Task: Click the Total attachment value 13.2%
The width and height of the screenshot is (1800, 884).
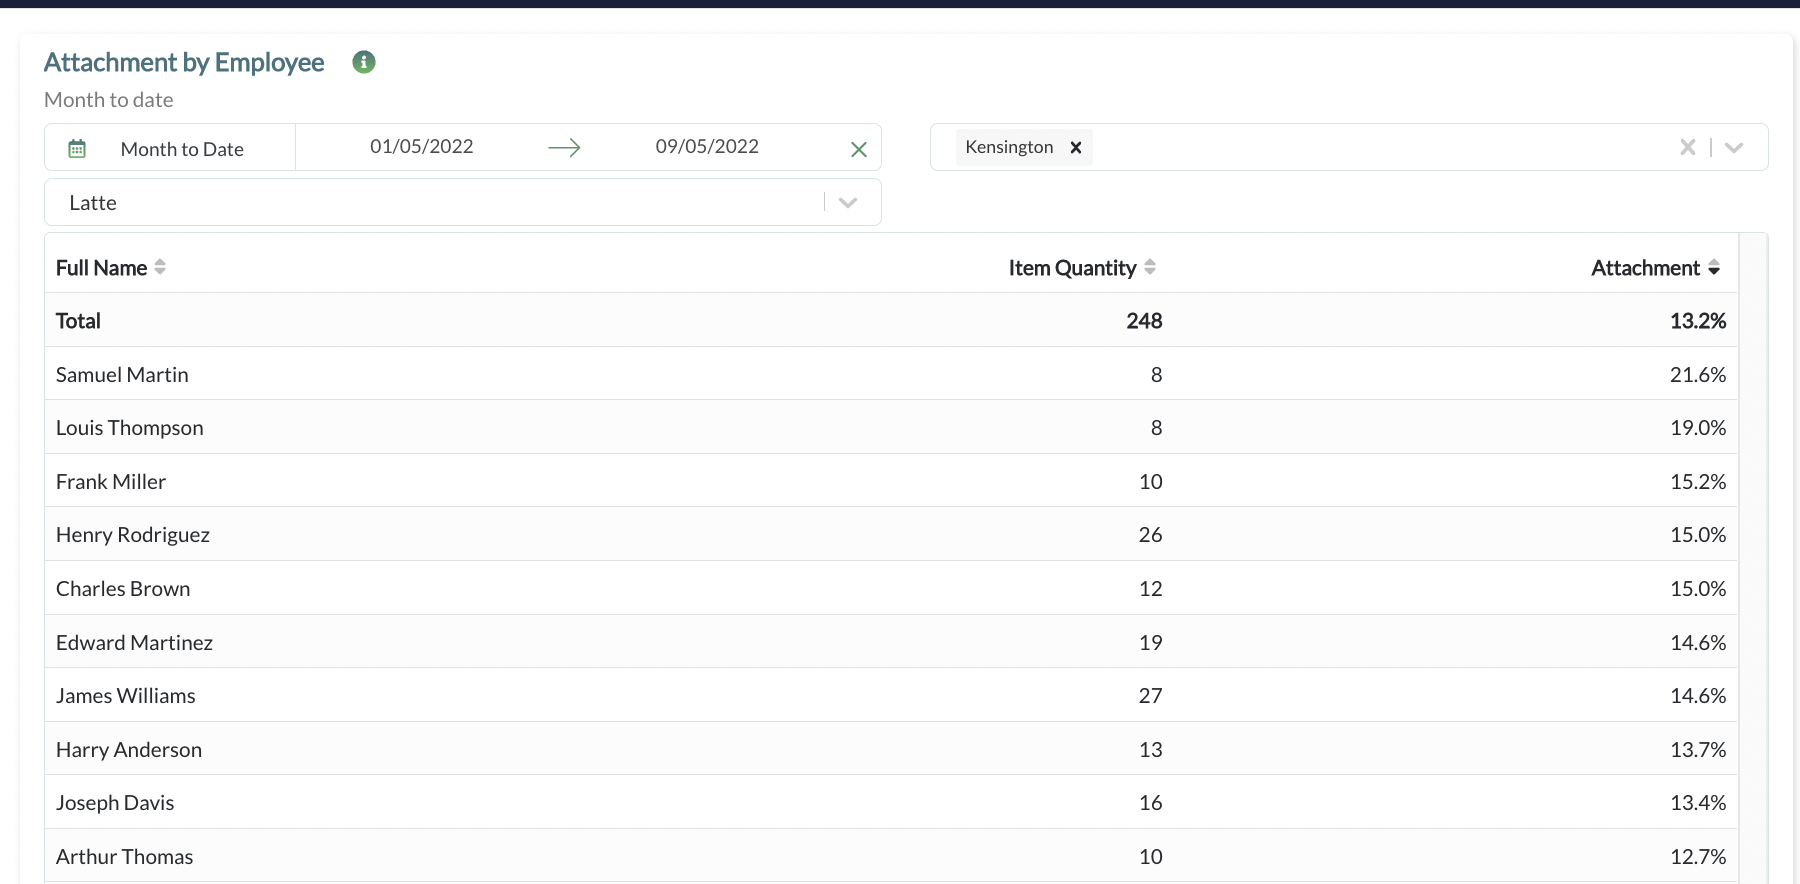Action: pyautogui.click(x=1698, y=321)
